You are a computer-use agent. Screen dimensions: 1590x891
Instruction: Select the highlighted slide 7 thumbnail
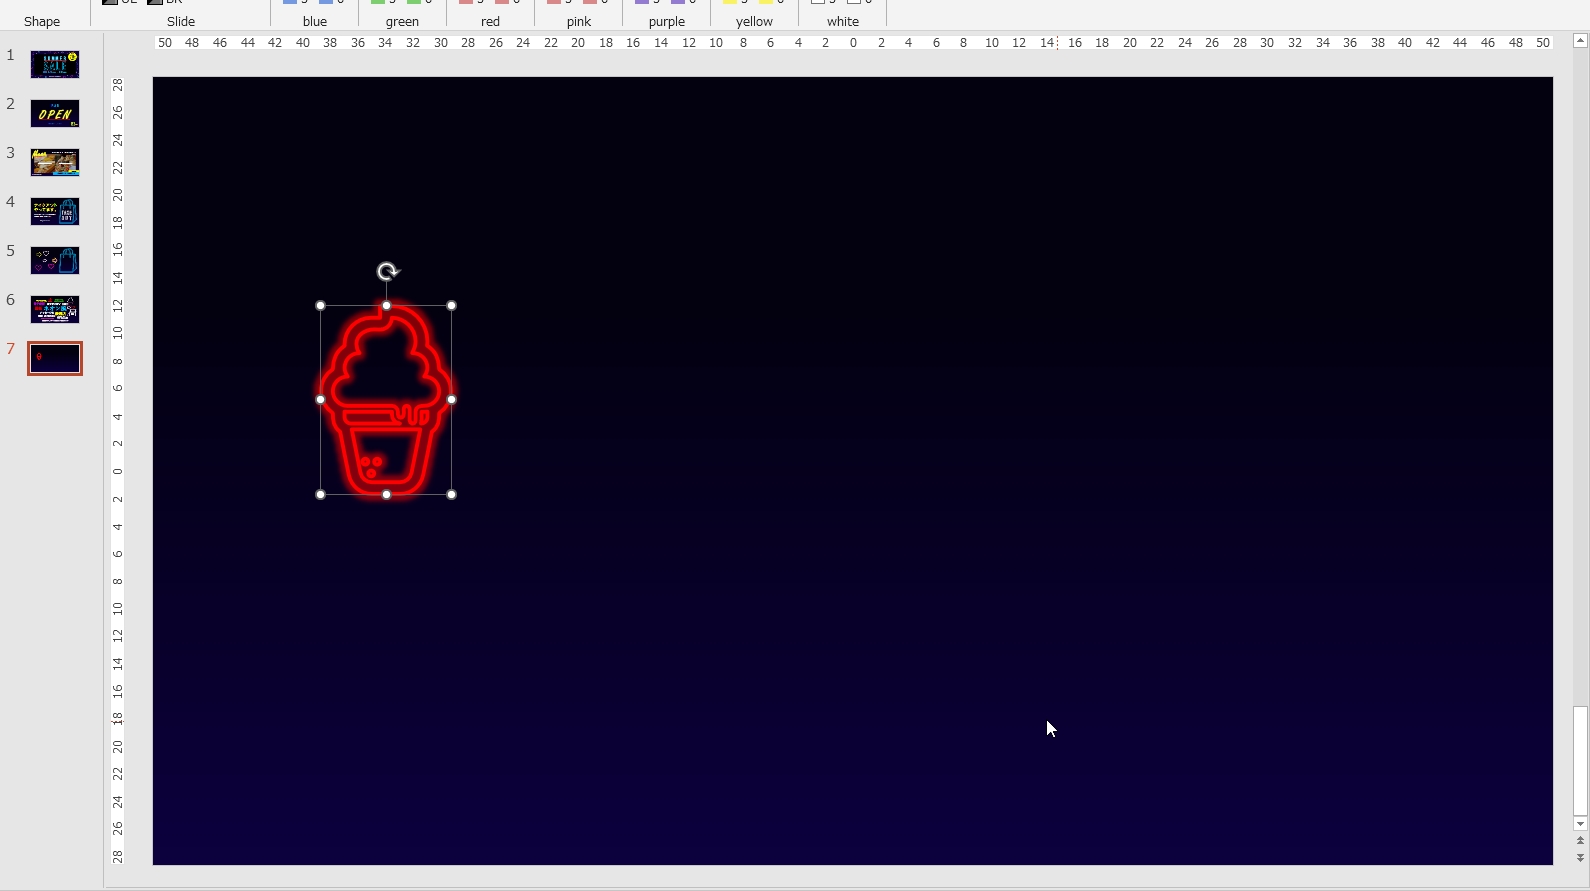click(55, 359)
